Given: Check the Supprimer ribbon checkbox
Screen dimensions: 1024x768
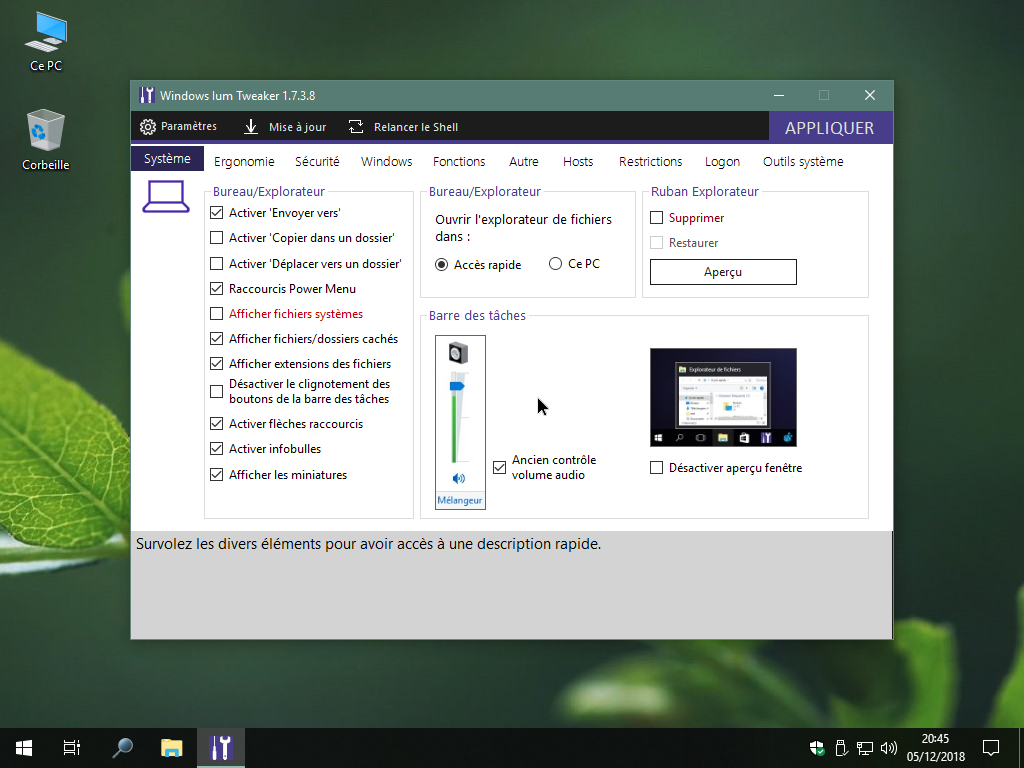Looking at the screenshot, I should click(x=656, y=217).
